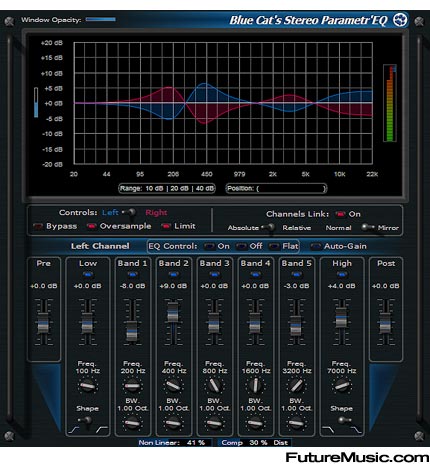This screenshot has height=473, width=430.
Task: Set graph range to 10 dB
Action: [x=154, y=188]
